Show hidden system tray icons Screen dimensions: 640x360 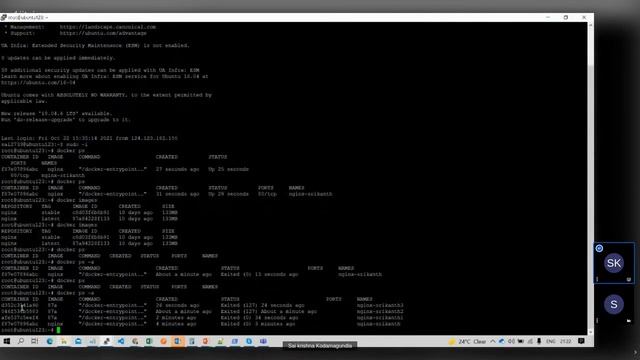click(x=493, y=341)
